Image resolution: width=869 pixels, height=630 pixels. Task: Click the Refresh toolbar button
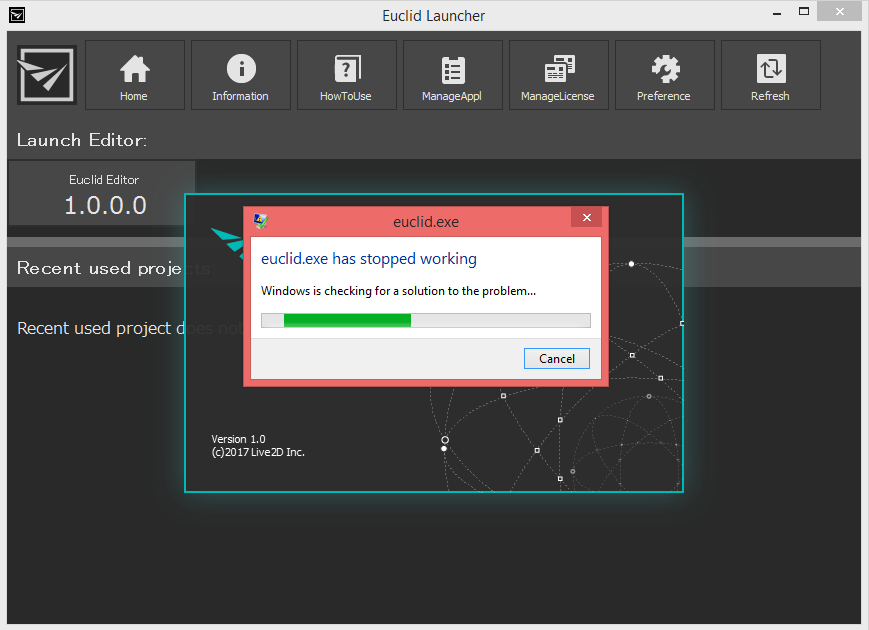pyautogui.click(x=770, y=75)
